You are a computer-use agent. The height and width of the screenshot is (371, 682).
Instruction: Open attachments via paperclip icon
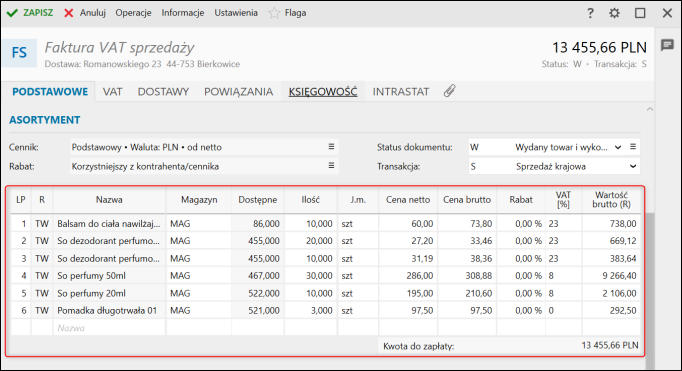click(449, 91)
